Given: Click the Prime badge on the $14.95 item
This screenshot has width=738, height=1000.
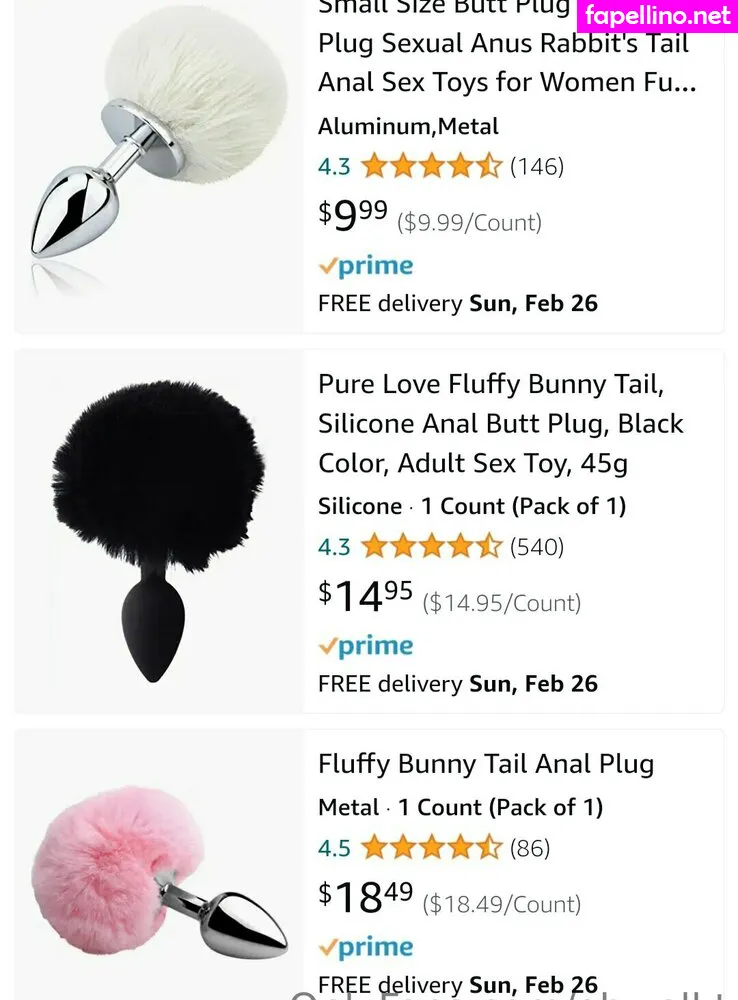Looking at the screenshot, I should tap(365, 646).
